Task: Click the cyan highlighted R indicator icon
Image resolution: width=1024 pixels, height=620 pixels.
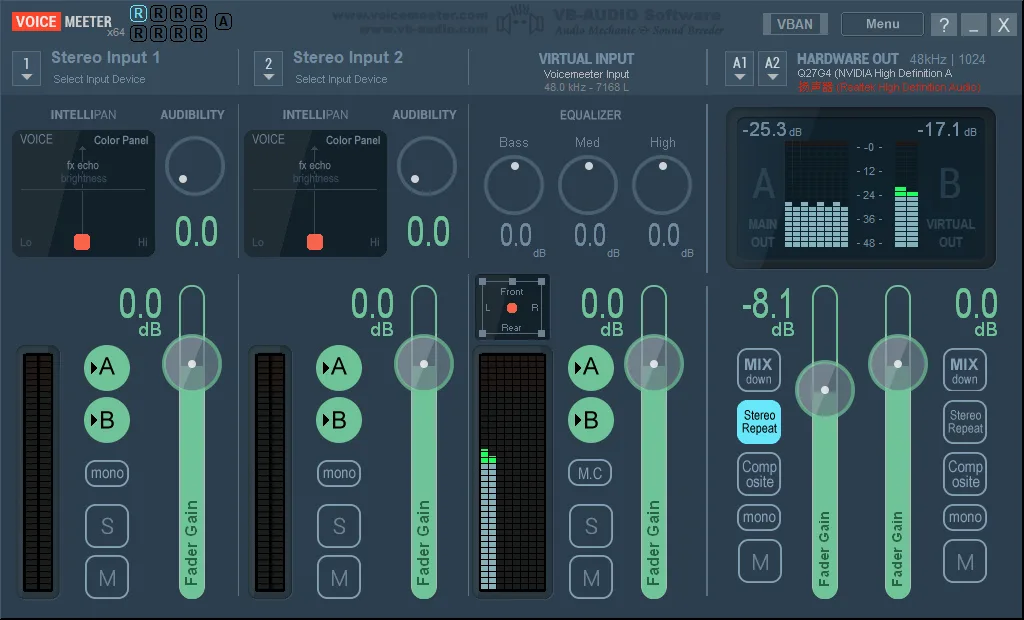Action: [x=138, y=13]
